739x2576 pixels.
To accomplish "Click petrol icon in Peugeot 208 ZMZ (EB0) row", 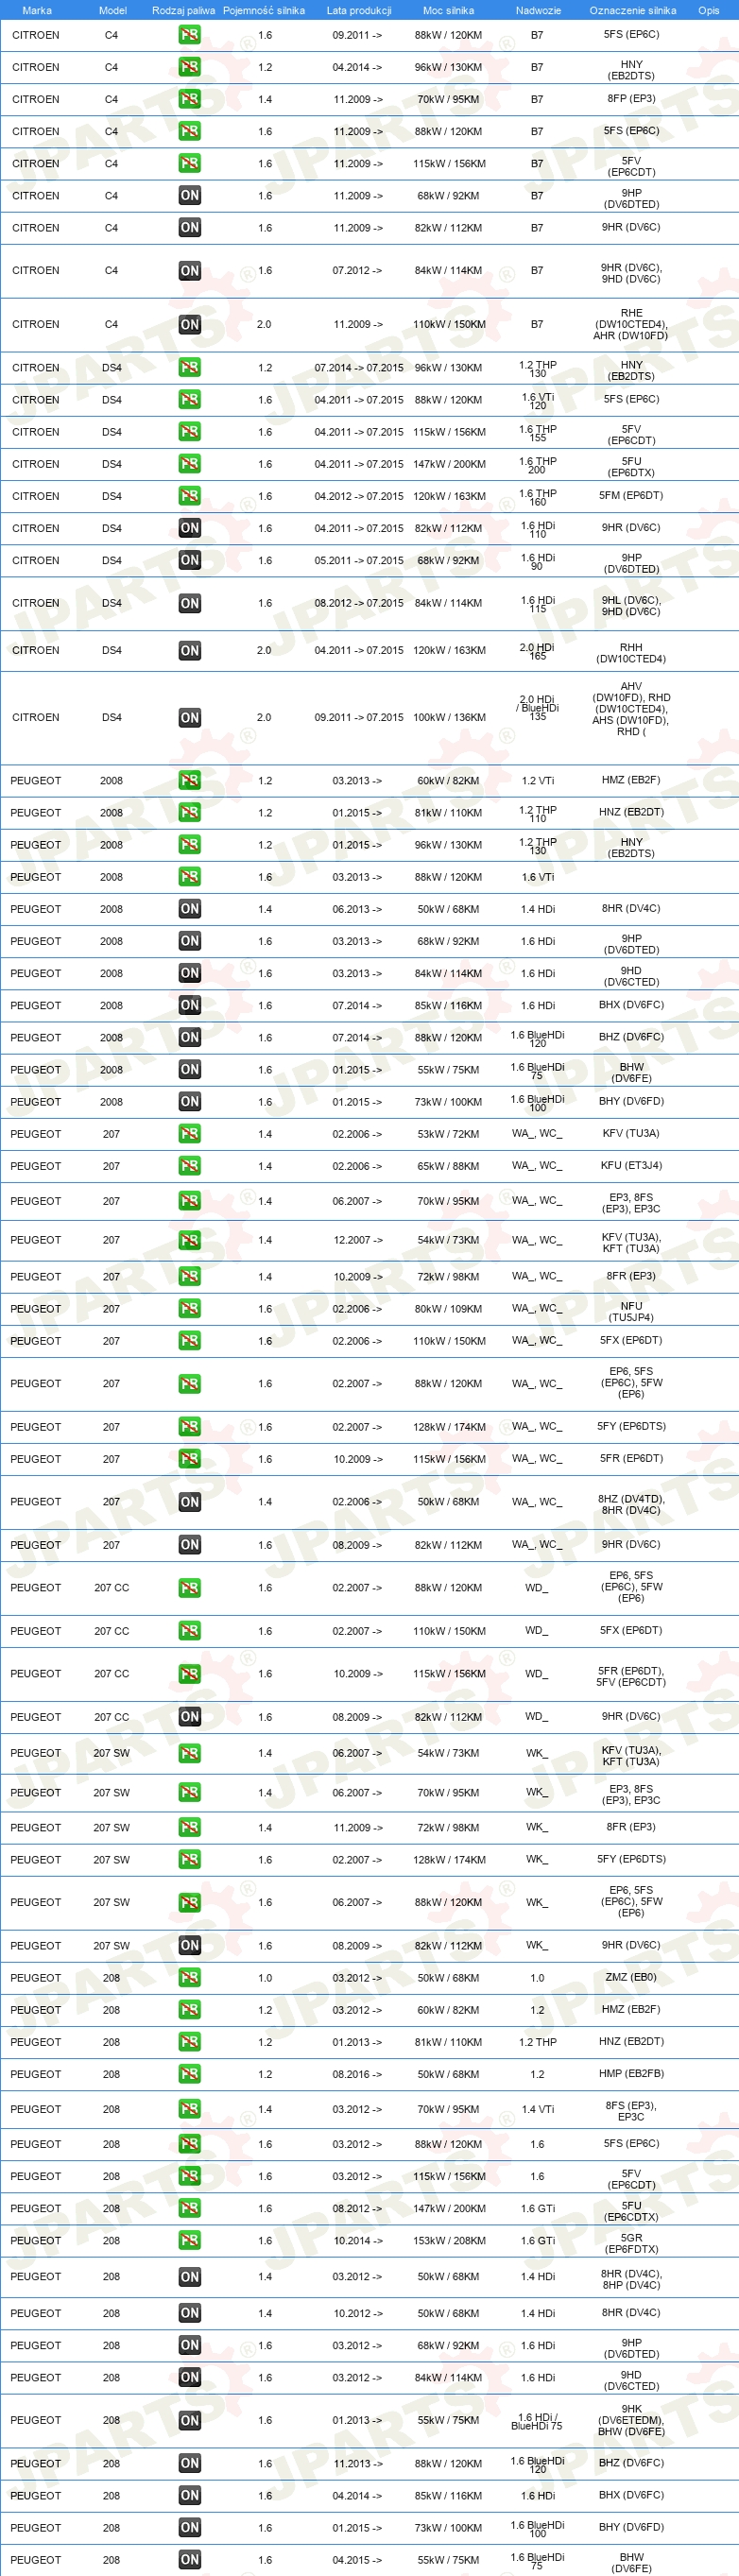I will click(189, 1978).
